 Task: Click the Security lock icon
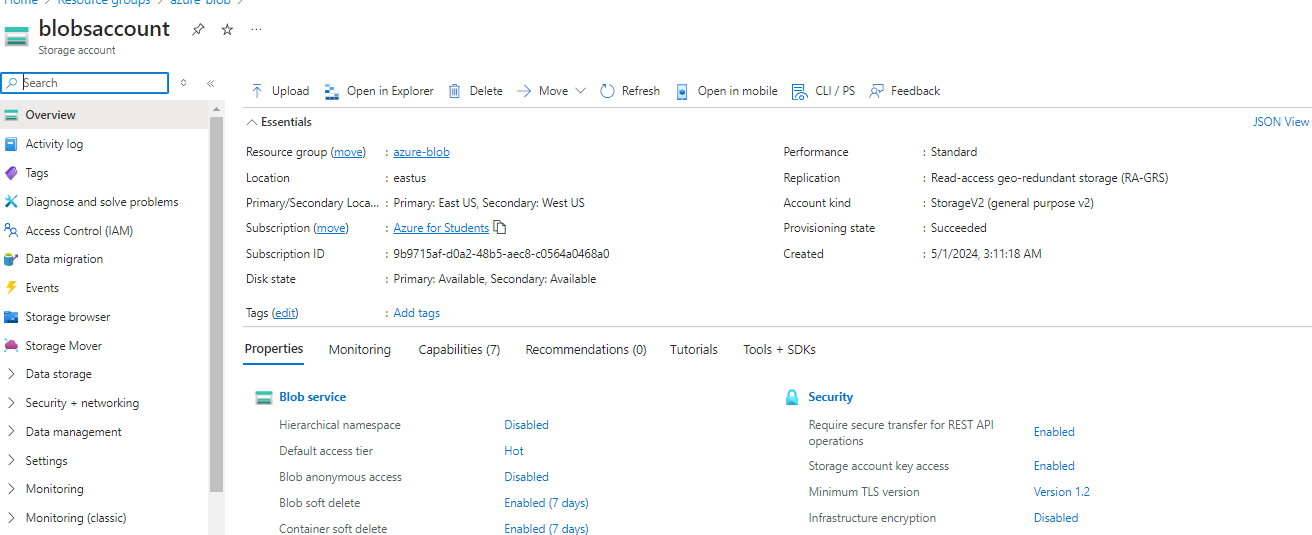pos(792,397)
